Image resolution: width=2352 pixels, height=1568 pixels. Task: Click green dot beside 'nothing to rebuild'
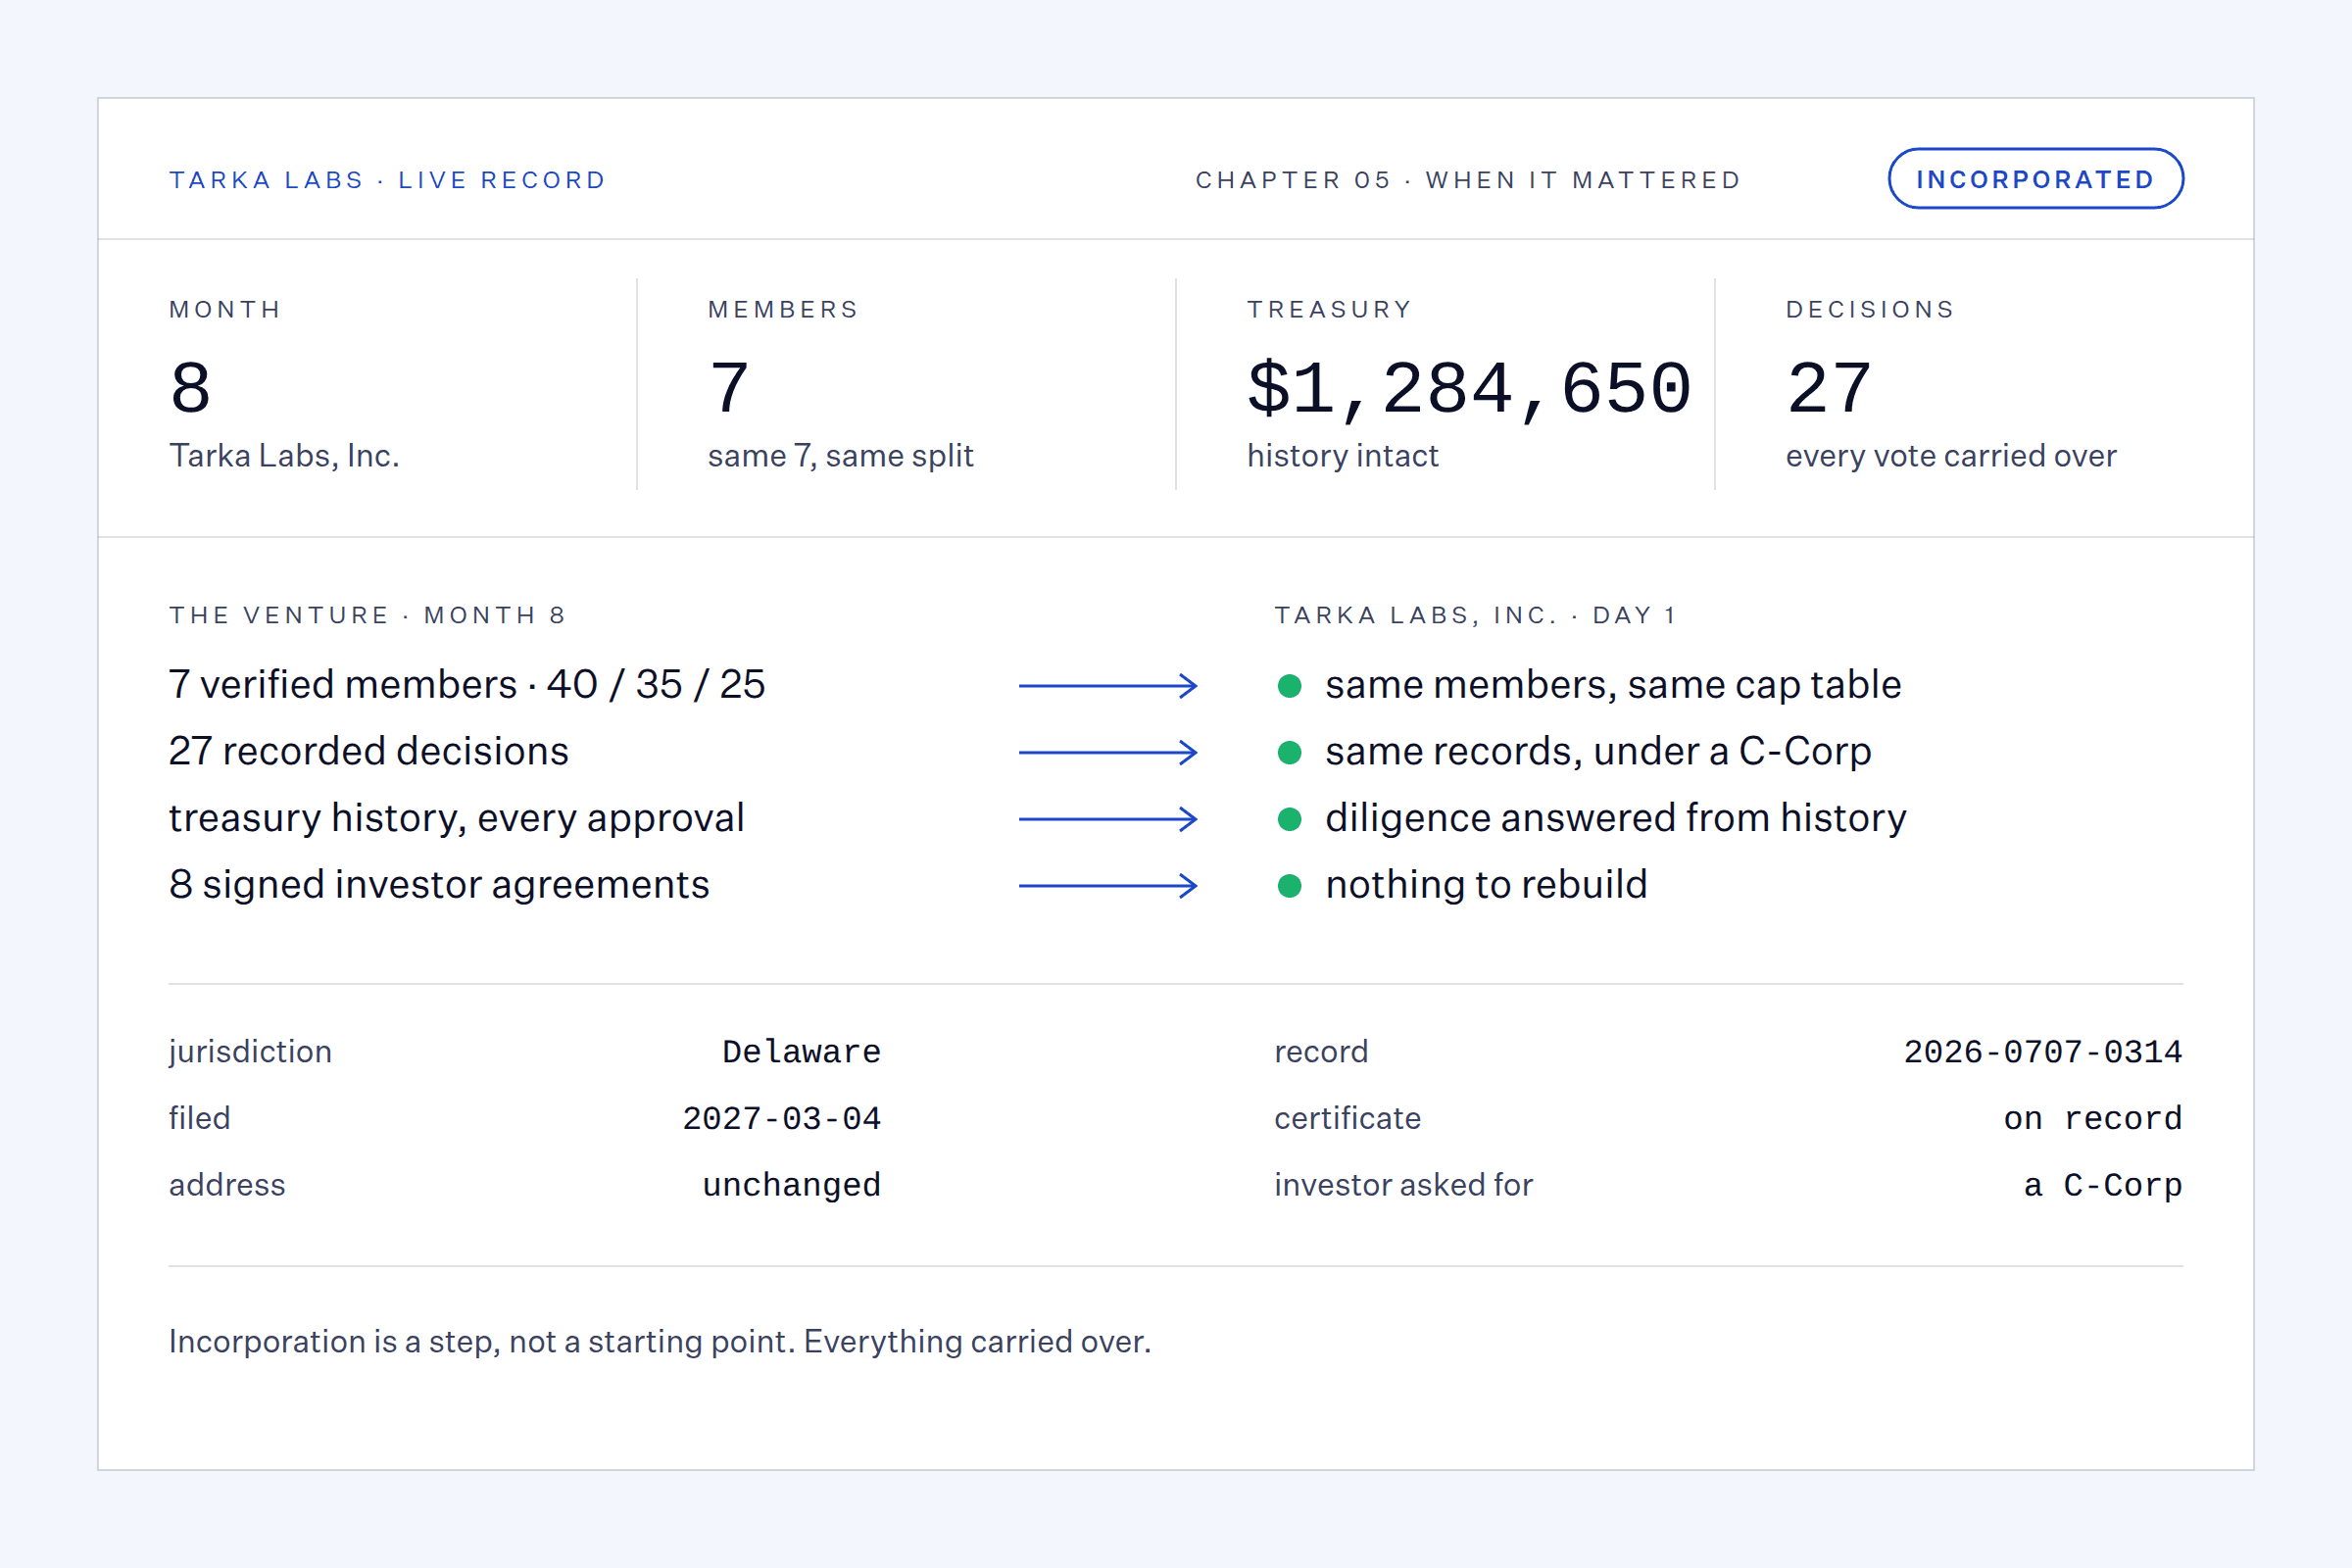coord(1290,886)
